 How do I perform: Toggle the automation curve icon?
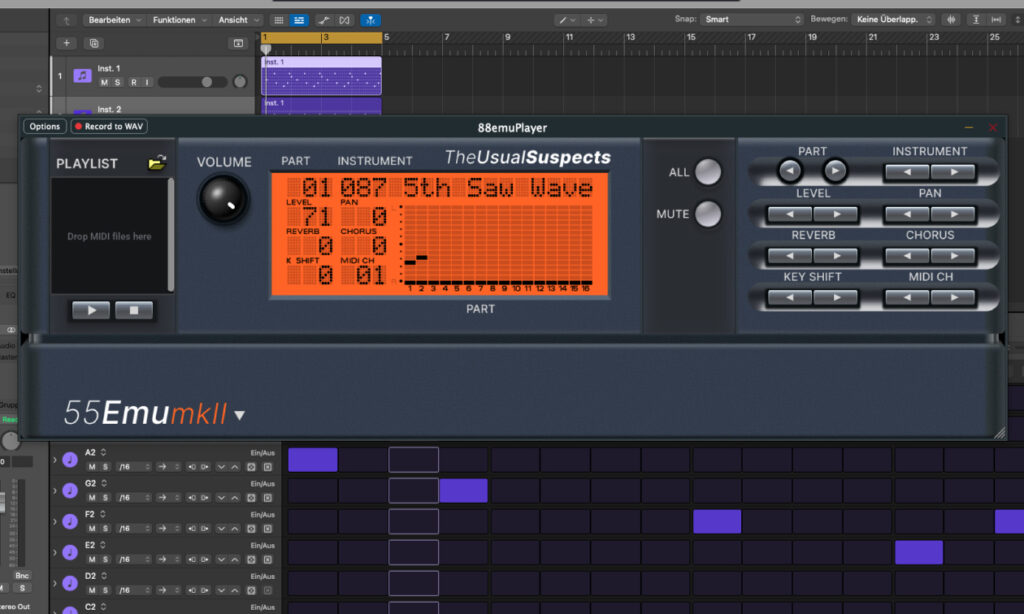[x=323, y=20]
